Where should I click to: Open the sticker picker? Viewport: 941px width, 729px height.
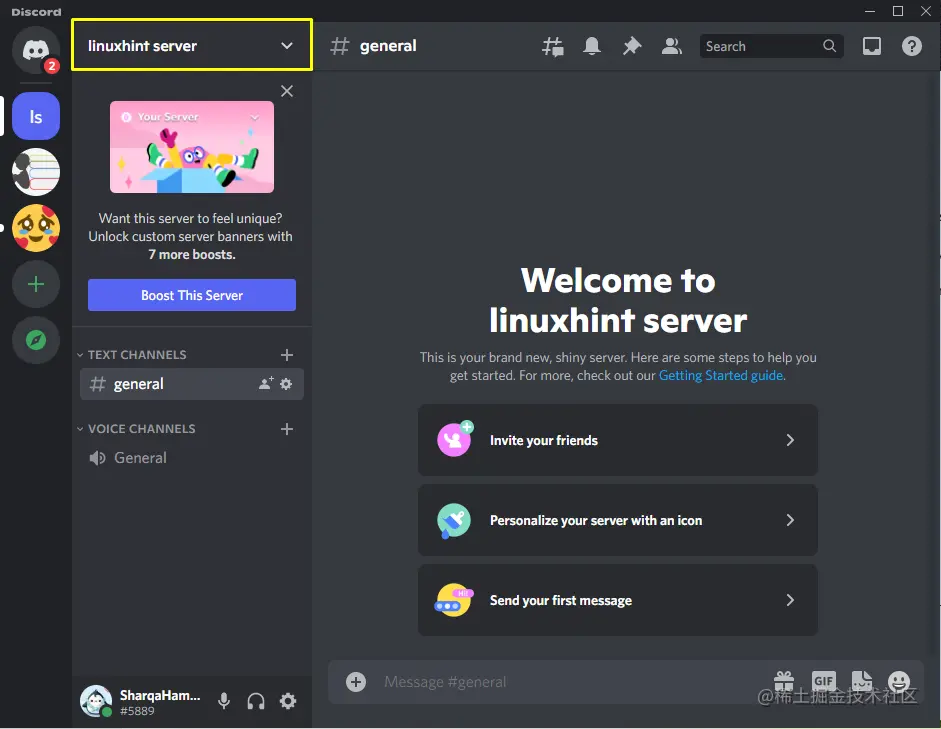coord(862,681)
